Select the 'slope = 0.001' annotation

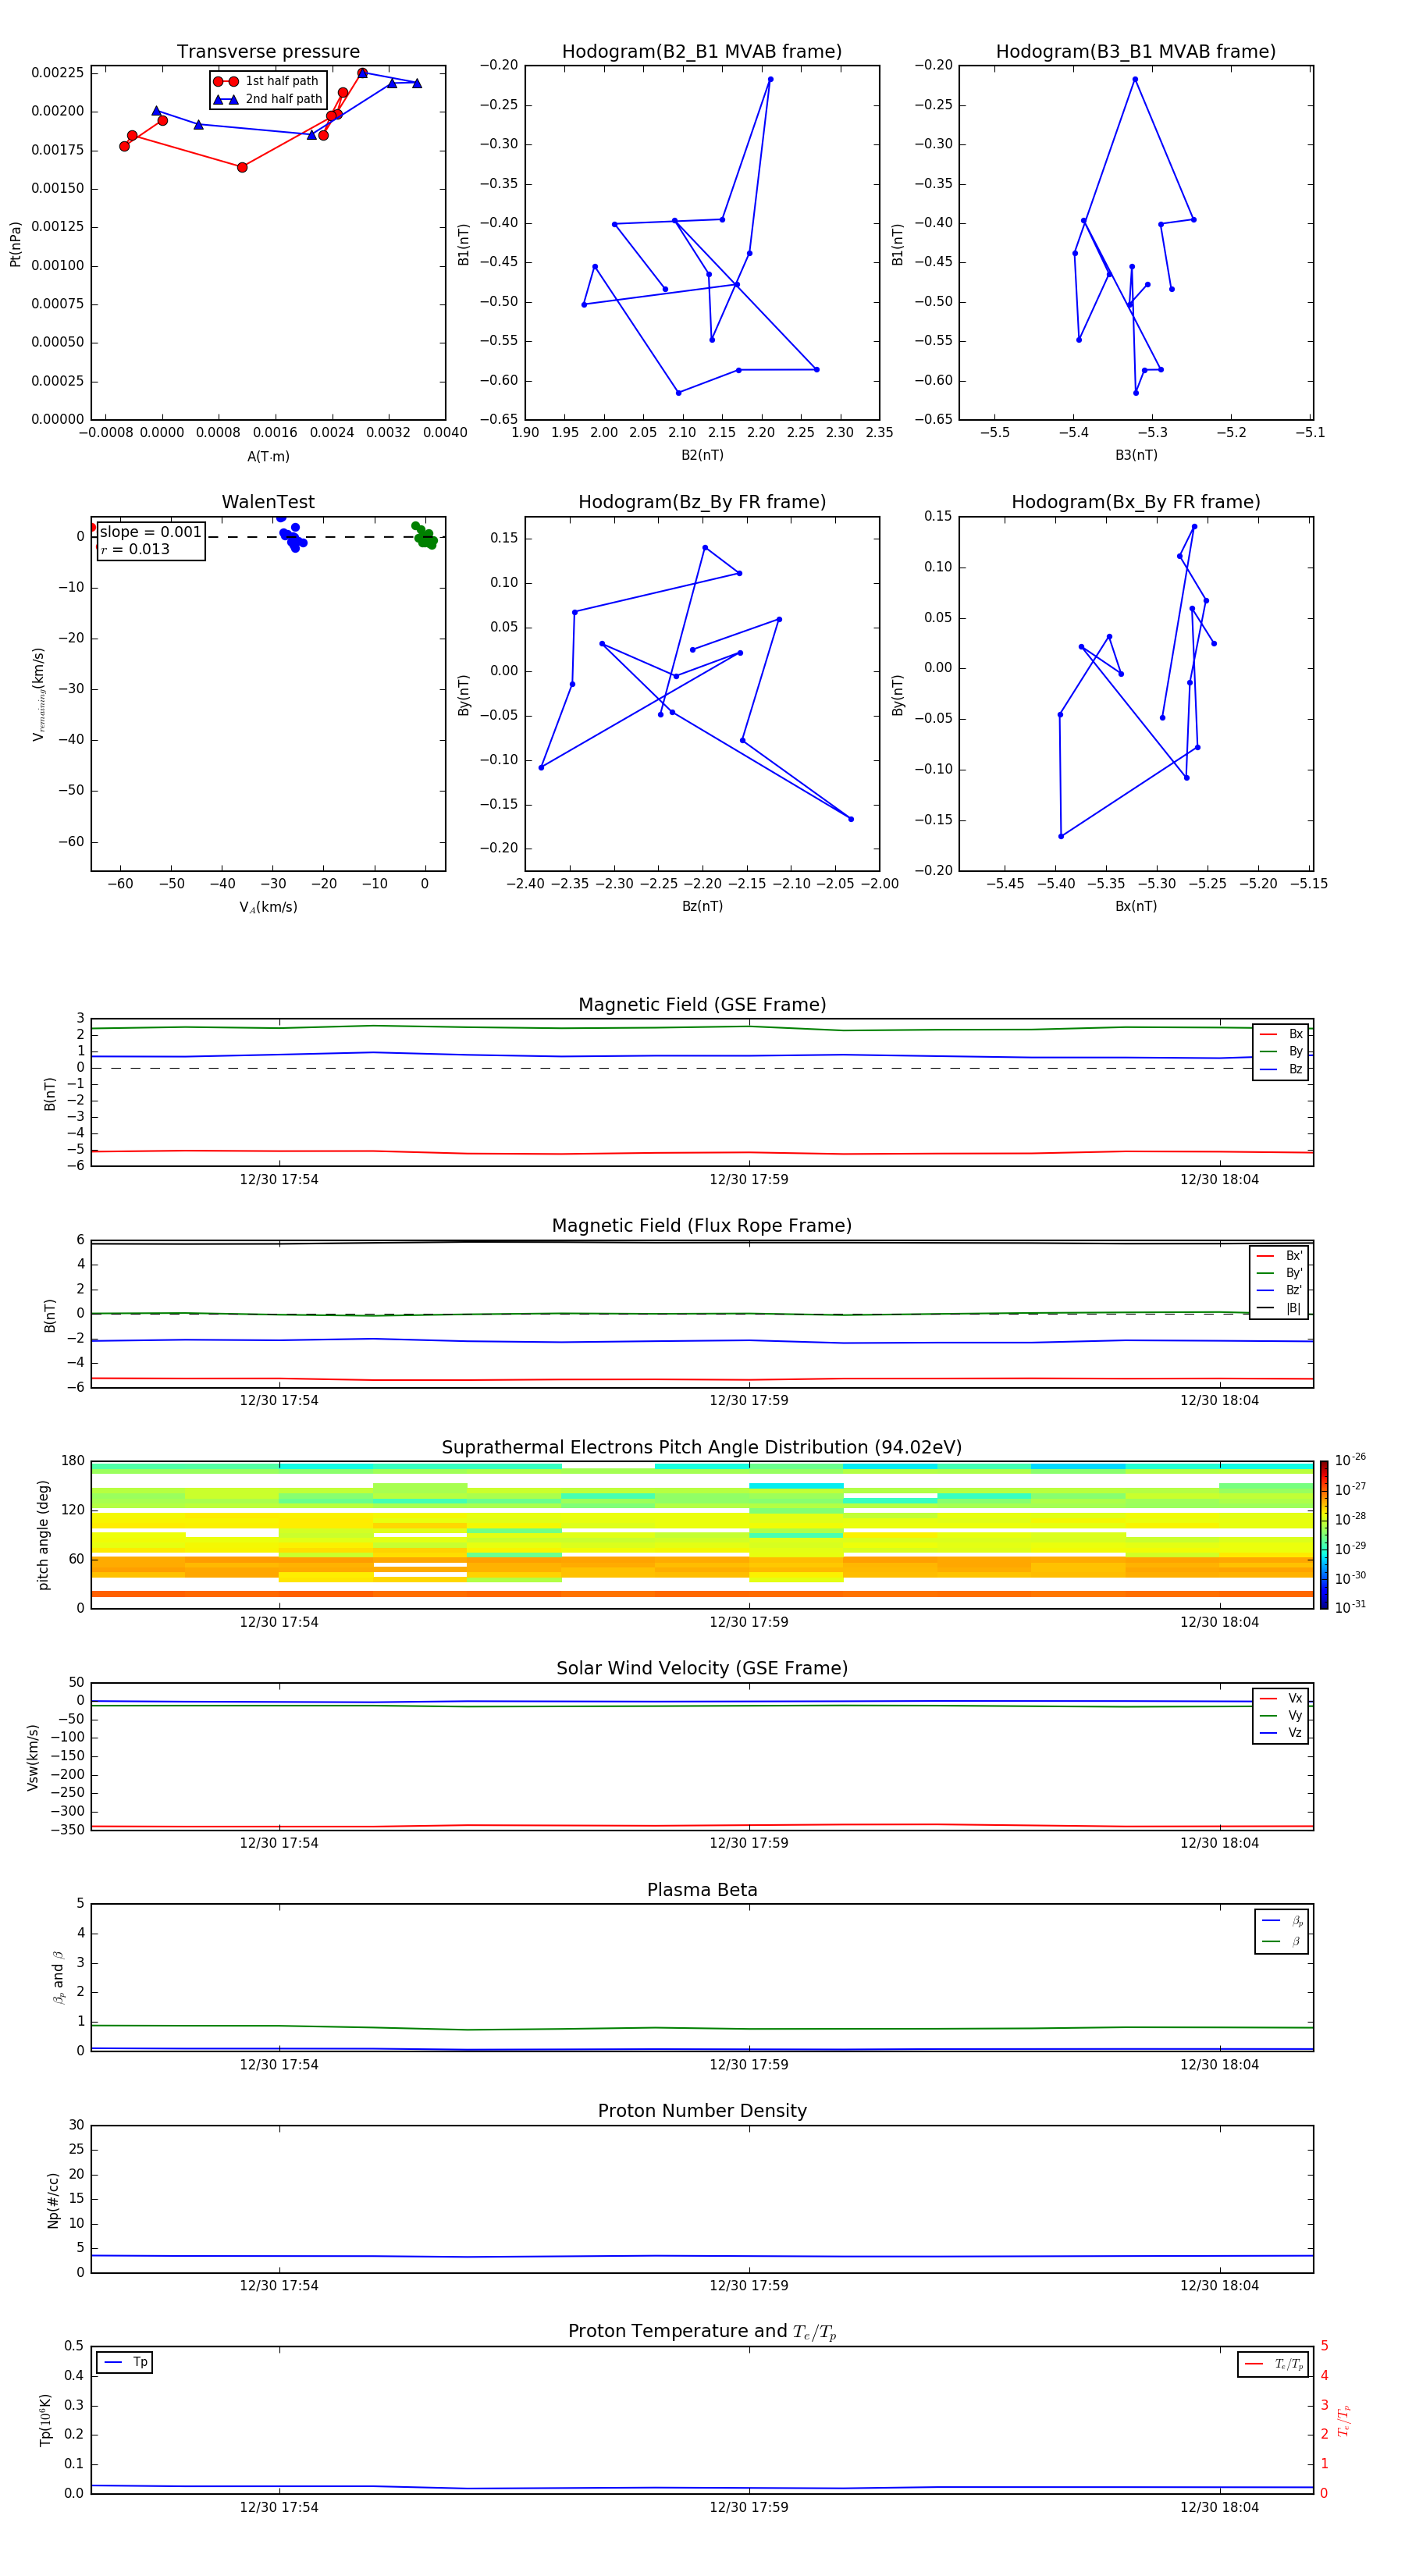click(150, 532)
